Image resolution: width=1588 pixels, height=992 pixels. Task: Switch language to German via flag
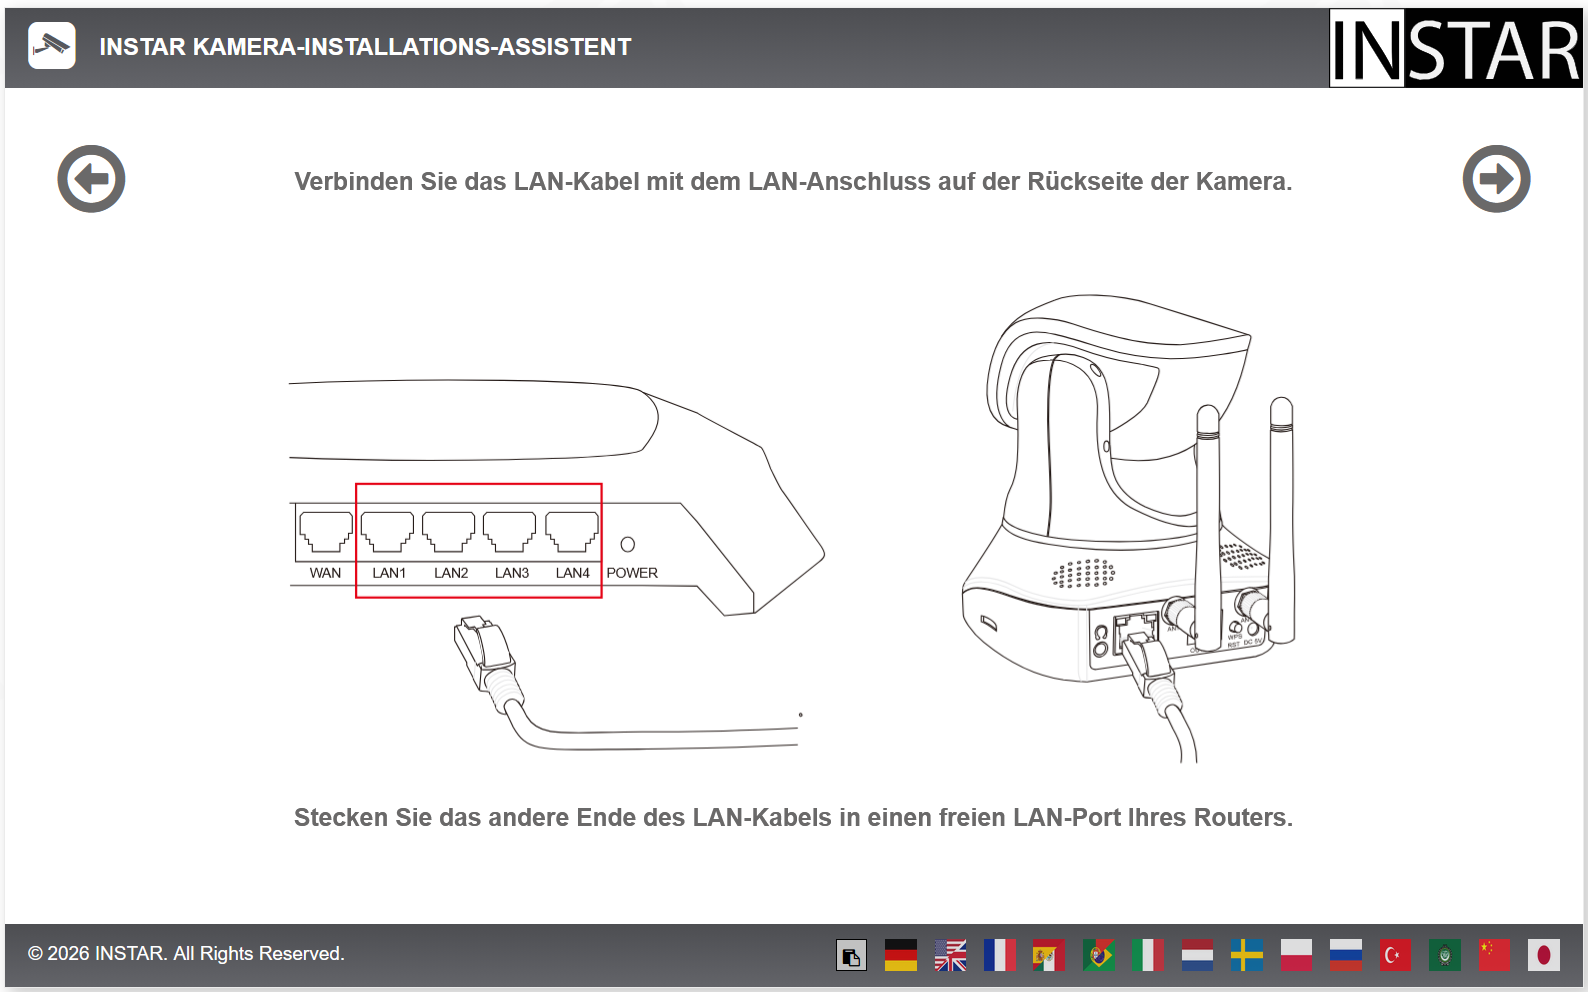coord(901,956)
